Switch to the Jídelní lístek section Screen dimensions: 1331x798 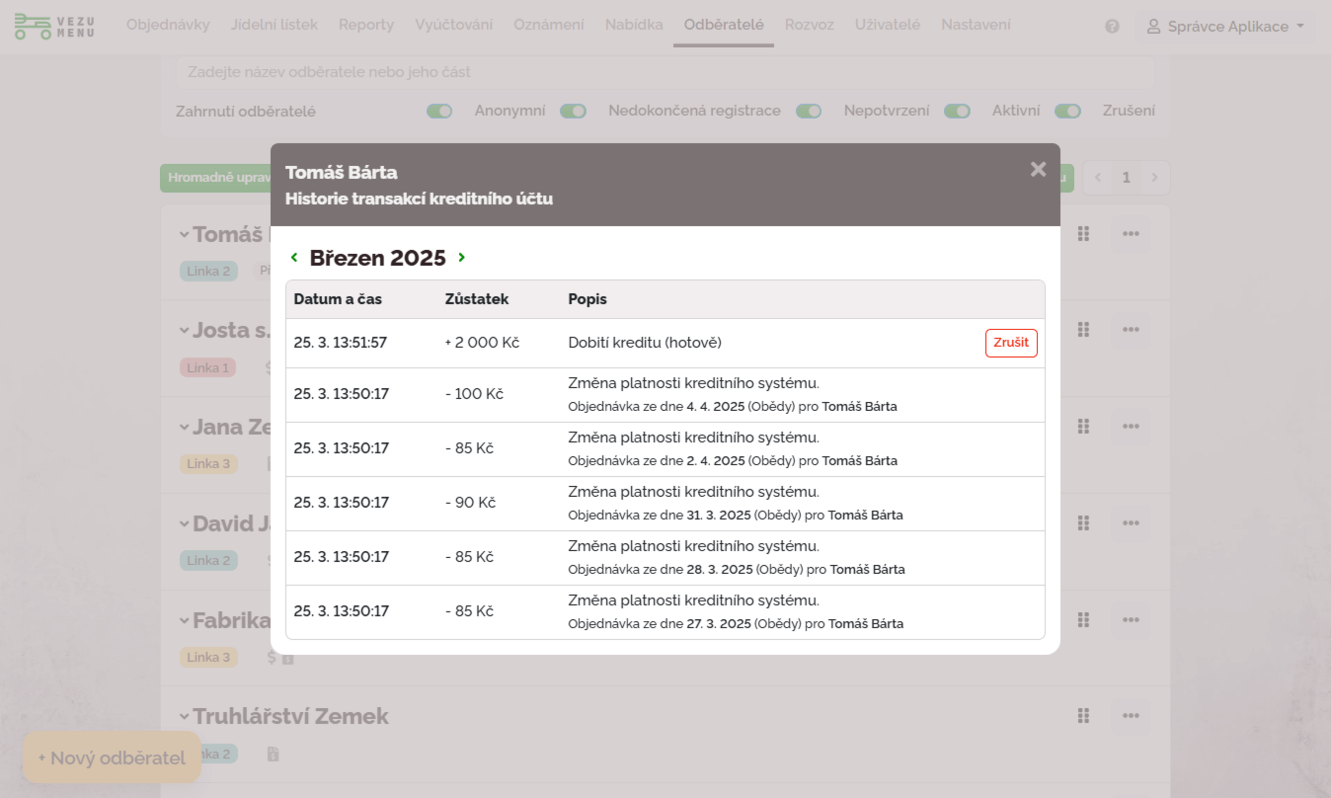[274, 25]
